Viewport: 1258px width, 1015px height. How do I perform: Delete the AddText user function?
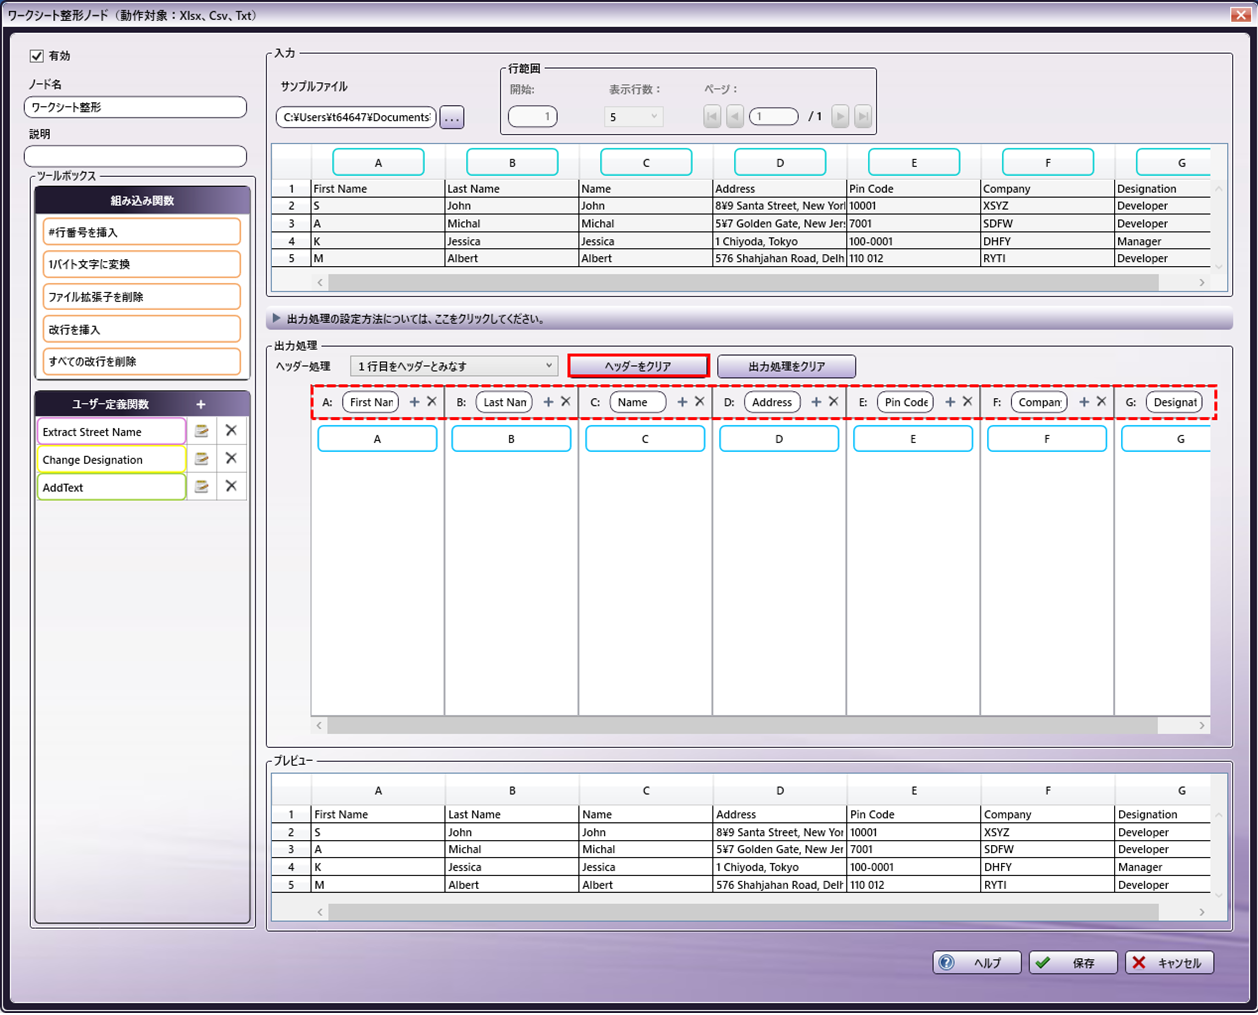231,486
